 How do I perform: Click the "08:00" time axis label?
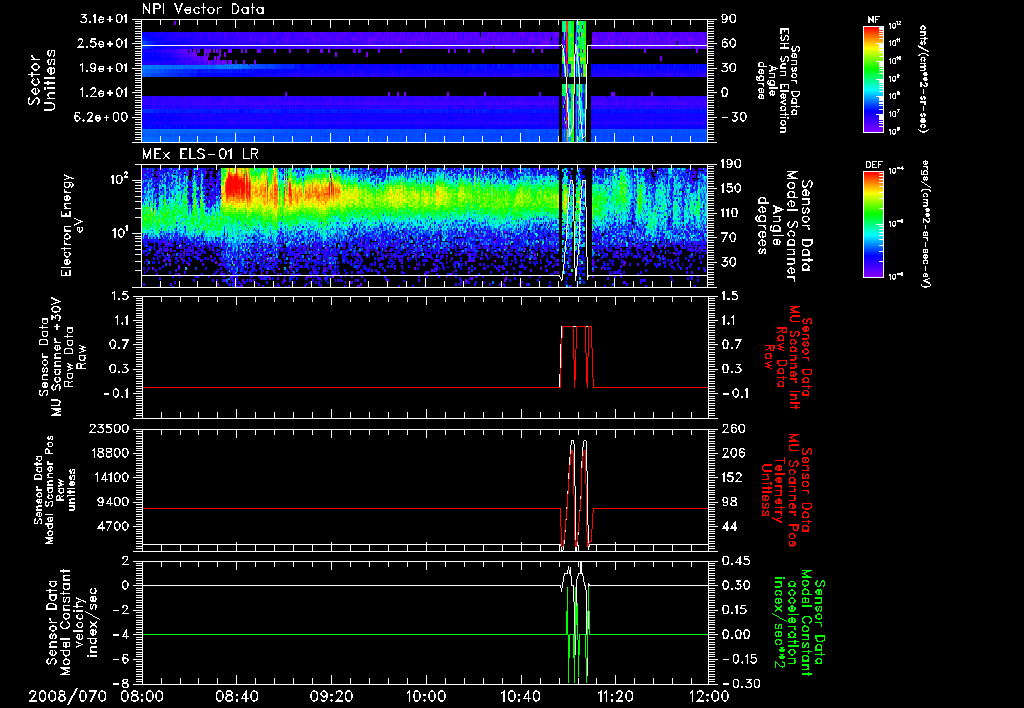tap(142, 697)
